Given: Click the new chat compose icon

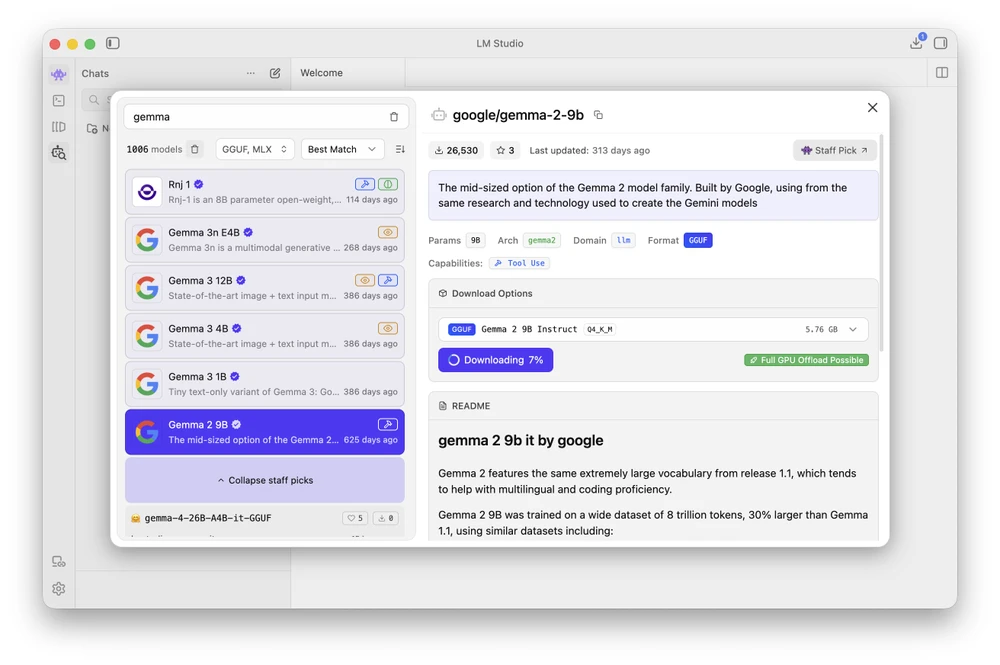Looking at the screenshot, I should pyautogui.click(x=275, y=73).
